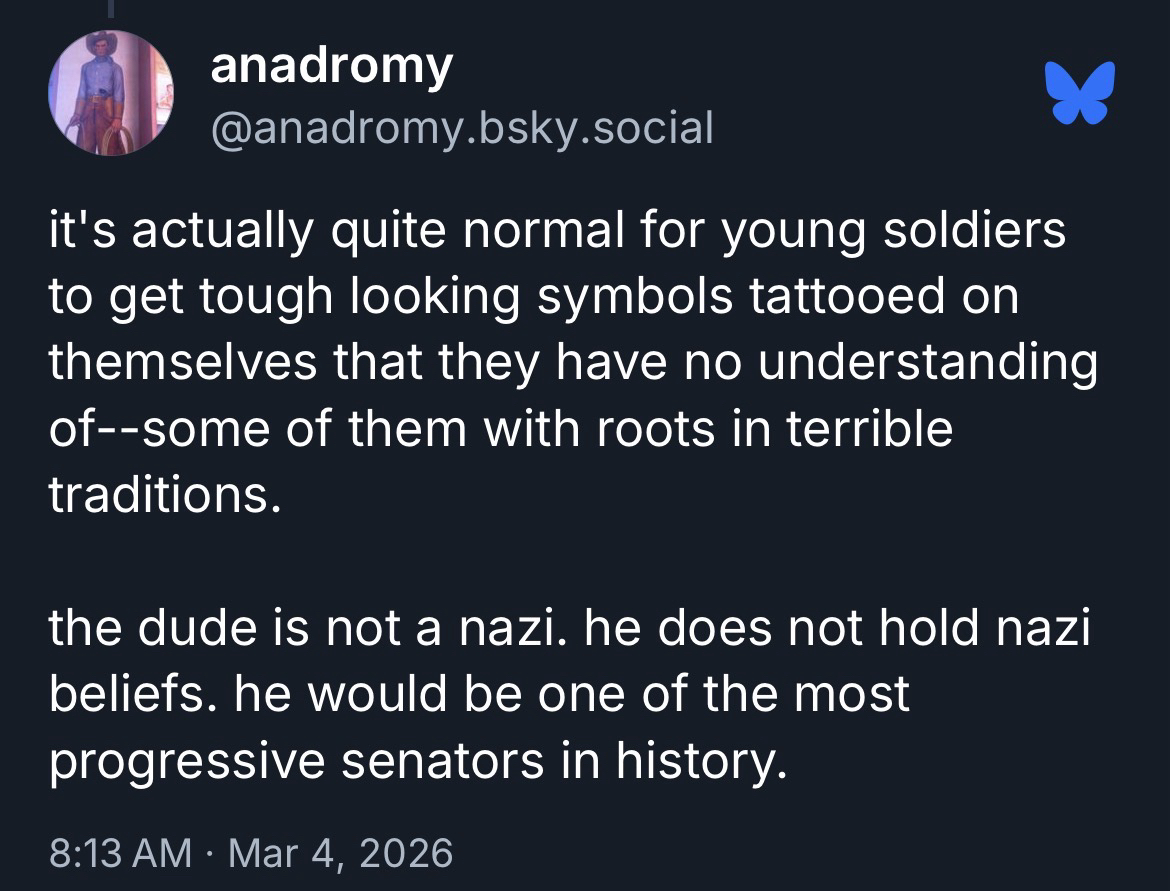Click the line "progressive senators in history."
This screenshot has width=1170, height=891.
click(412, 759)
